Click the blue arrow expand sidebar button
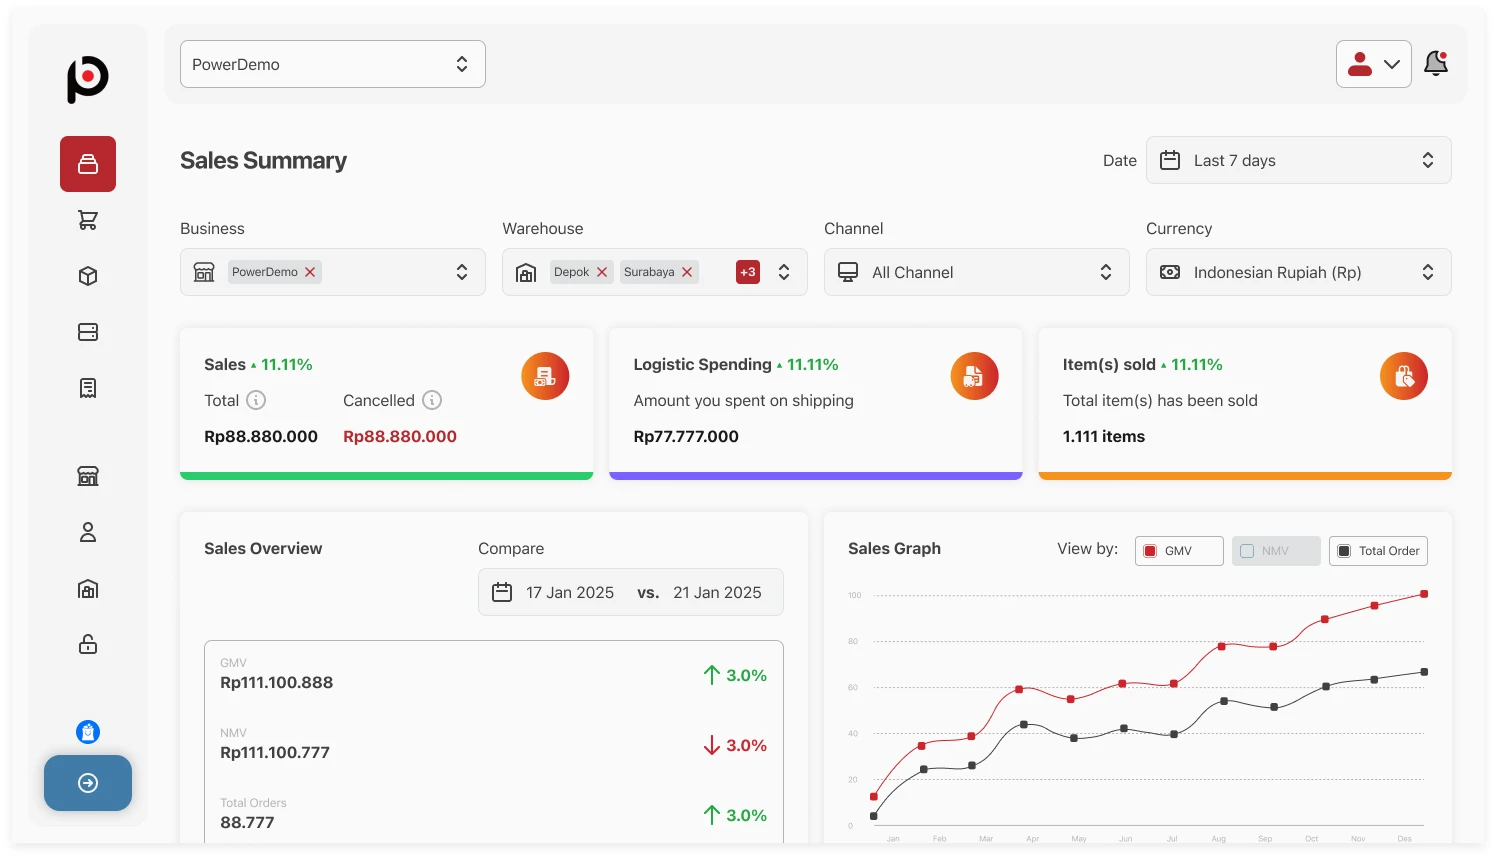The image size is (1496, 859). pos(88,783)
